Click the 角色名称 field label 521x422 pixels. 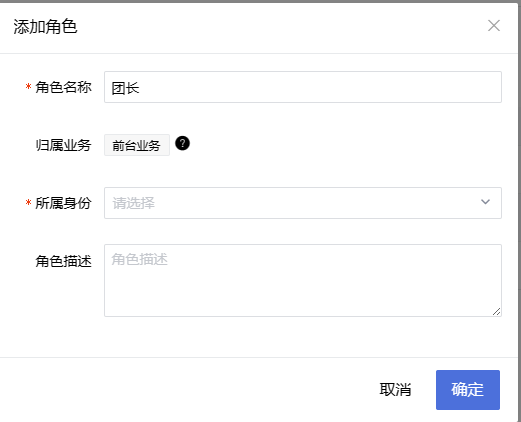point(63,87)
